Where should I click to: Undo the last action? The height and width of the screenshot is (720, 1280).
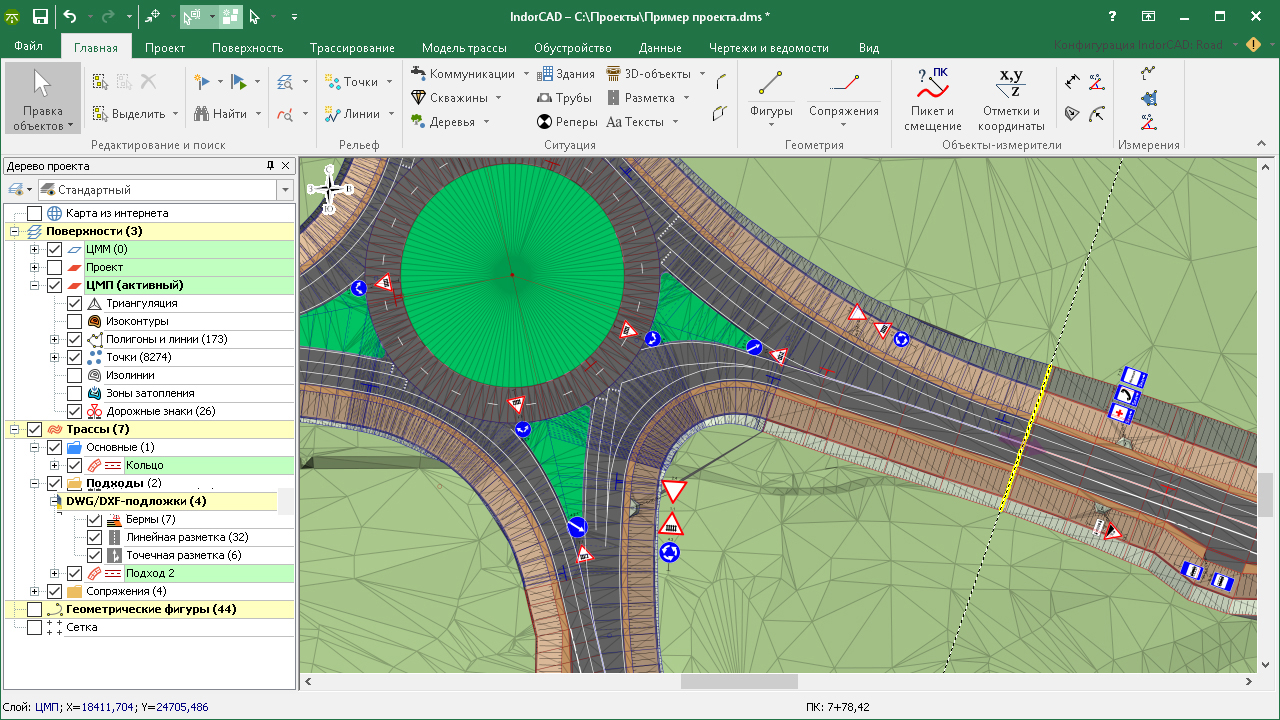(69, 17)
